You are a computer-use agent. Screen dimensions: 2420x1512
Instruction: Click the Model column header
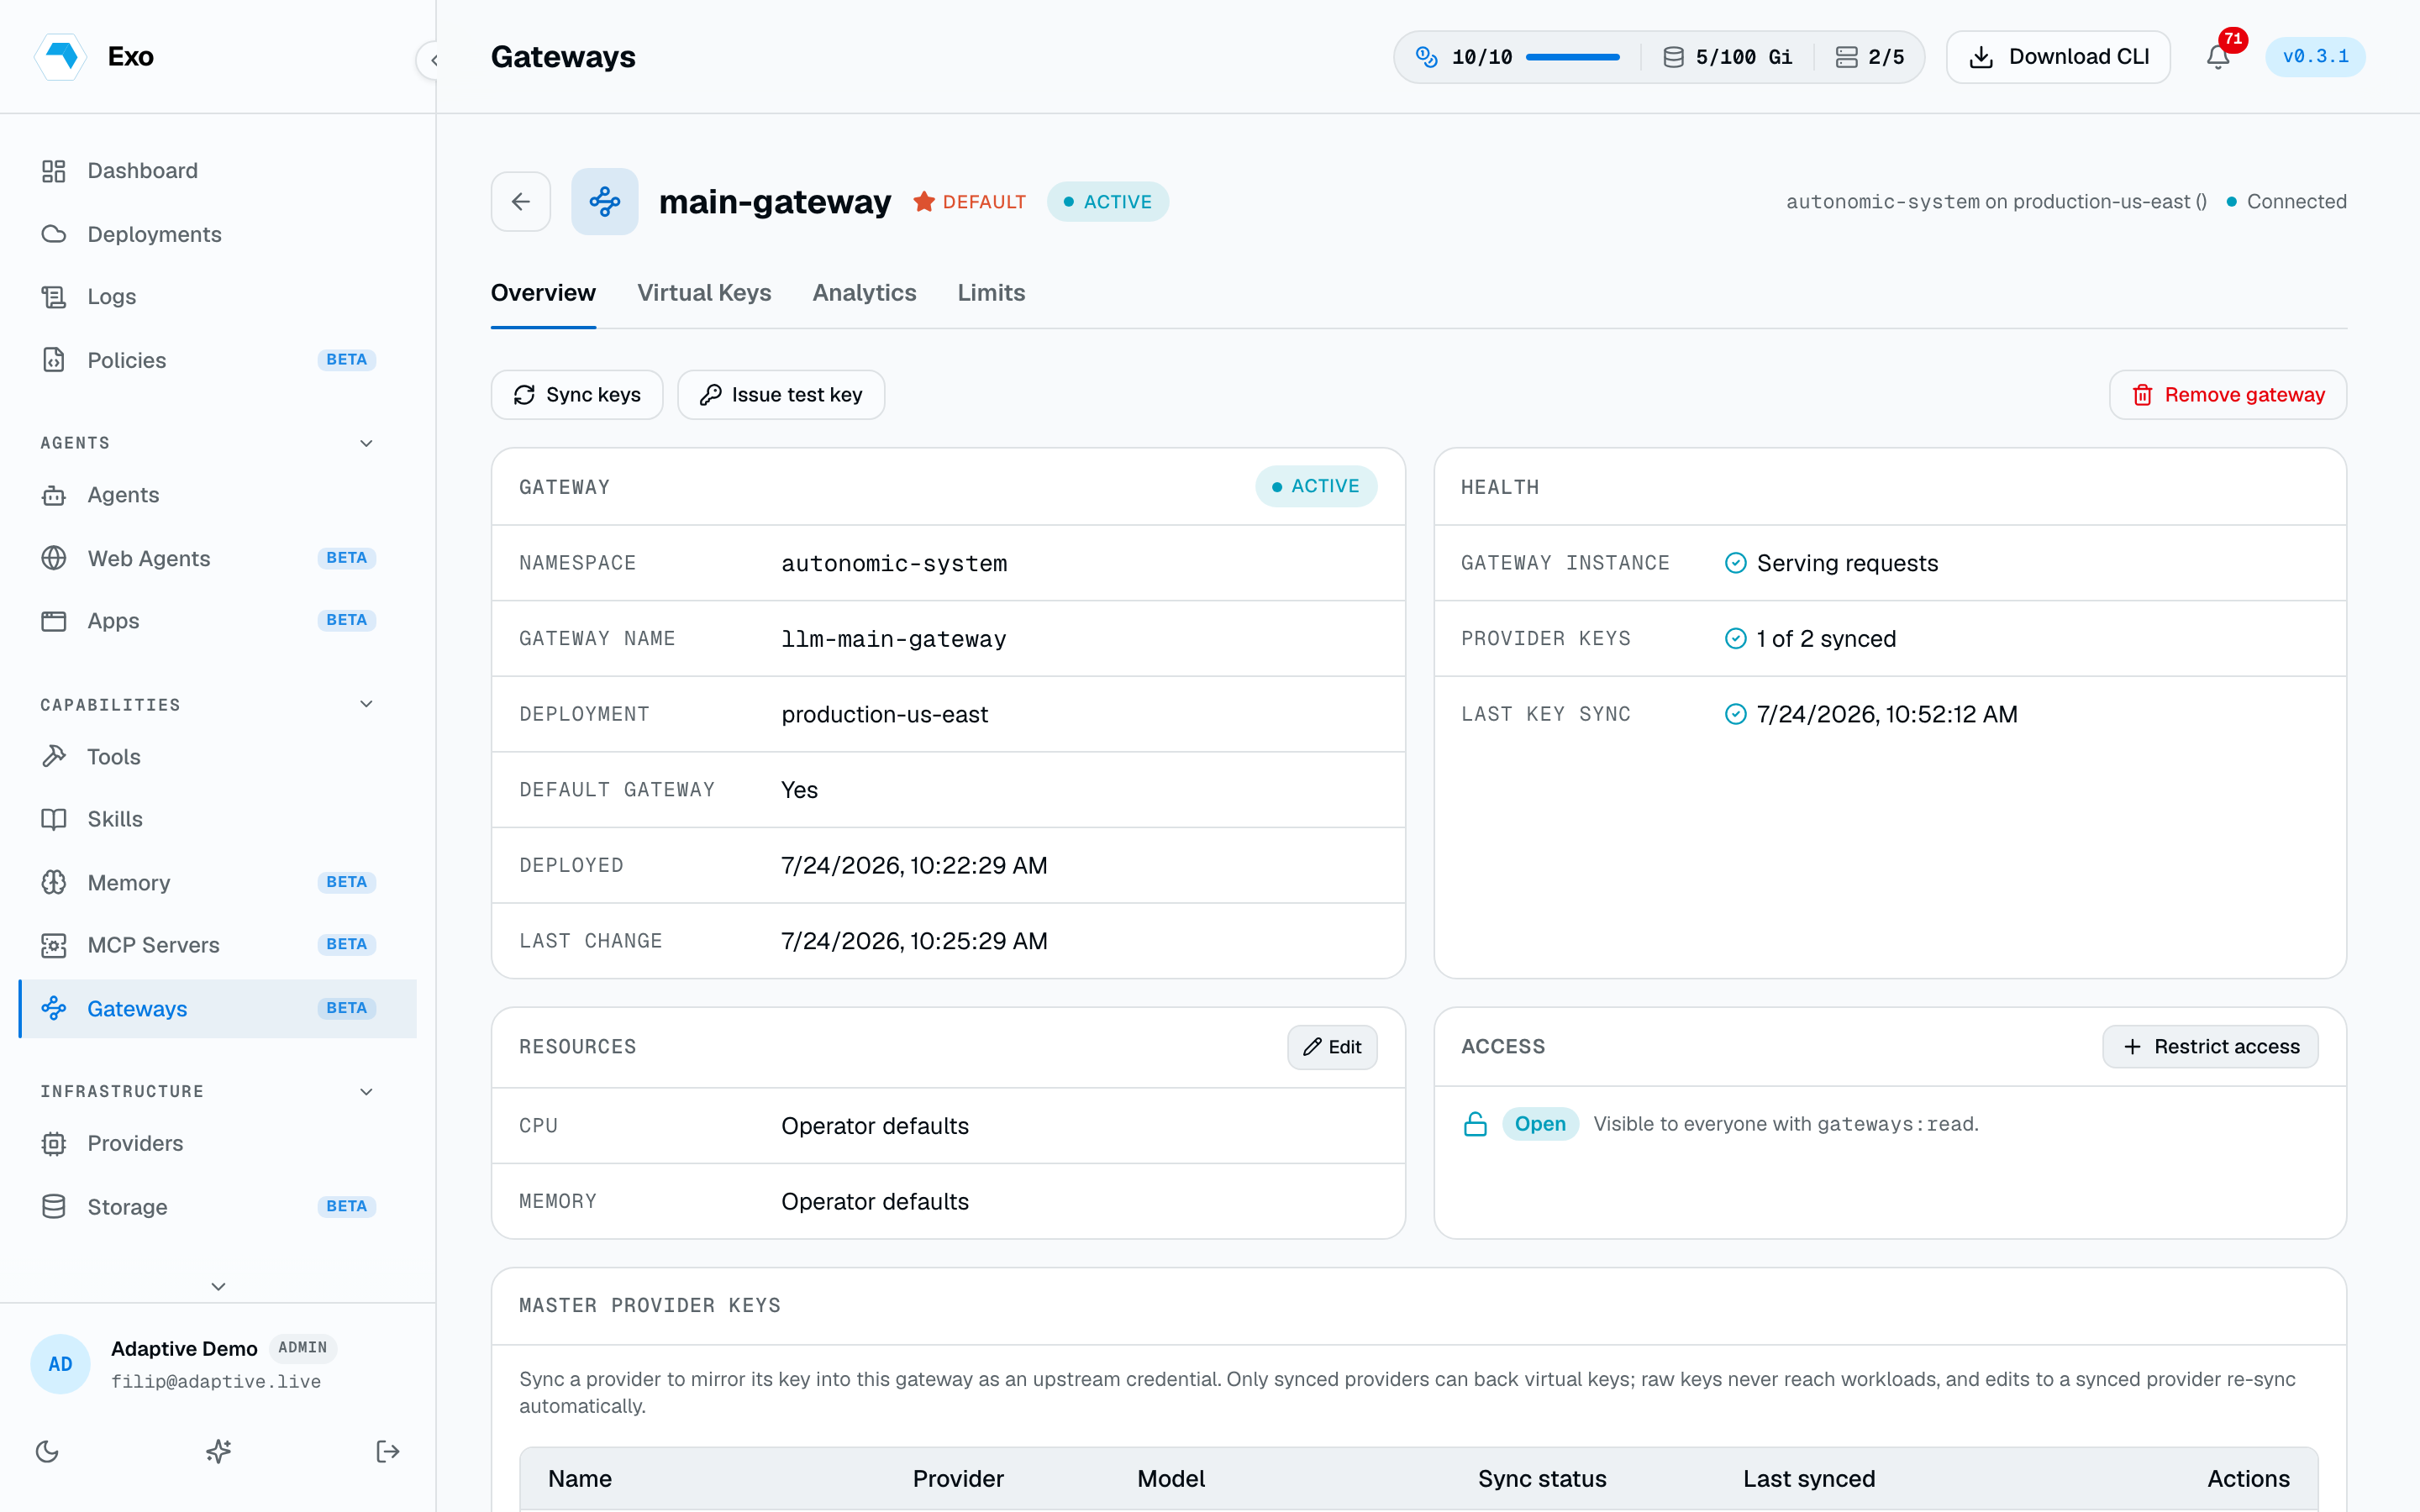pos(1171,1479)
